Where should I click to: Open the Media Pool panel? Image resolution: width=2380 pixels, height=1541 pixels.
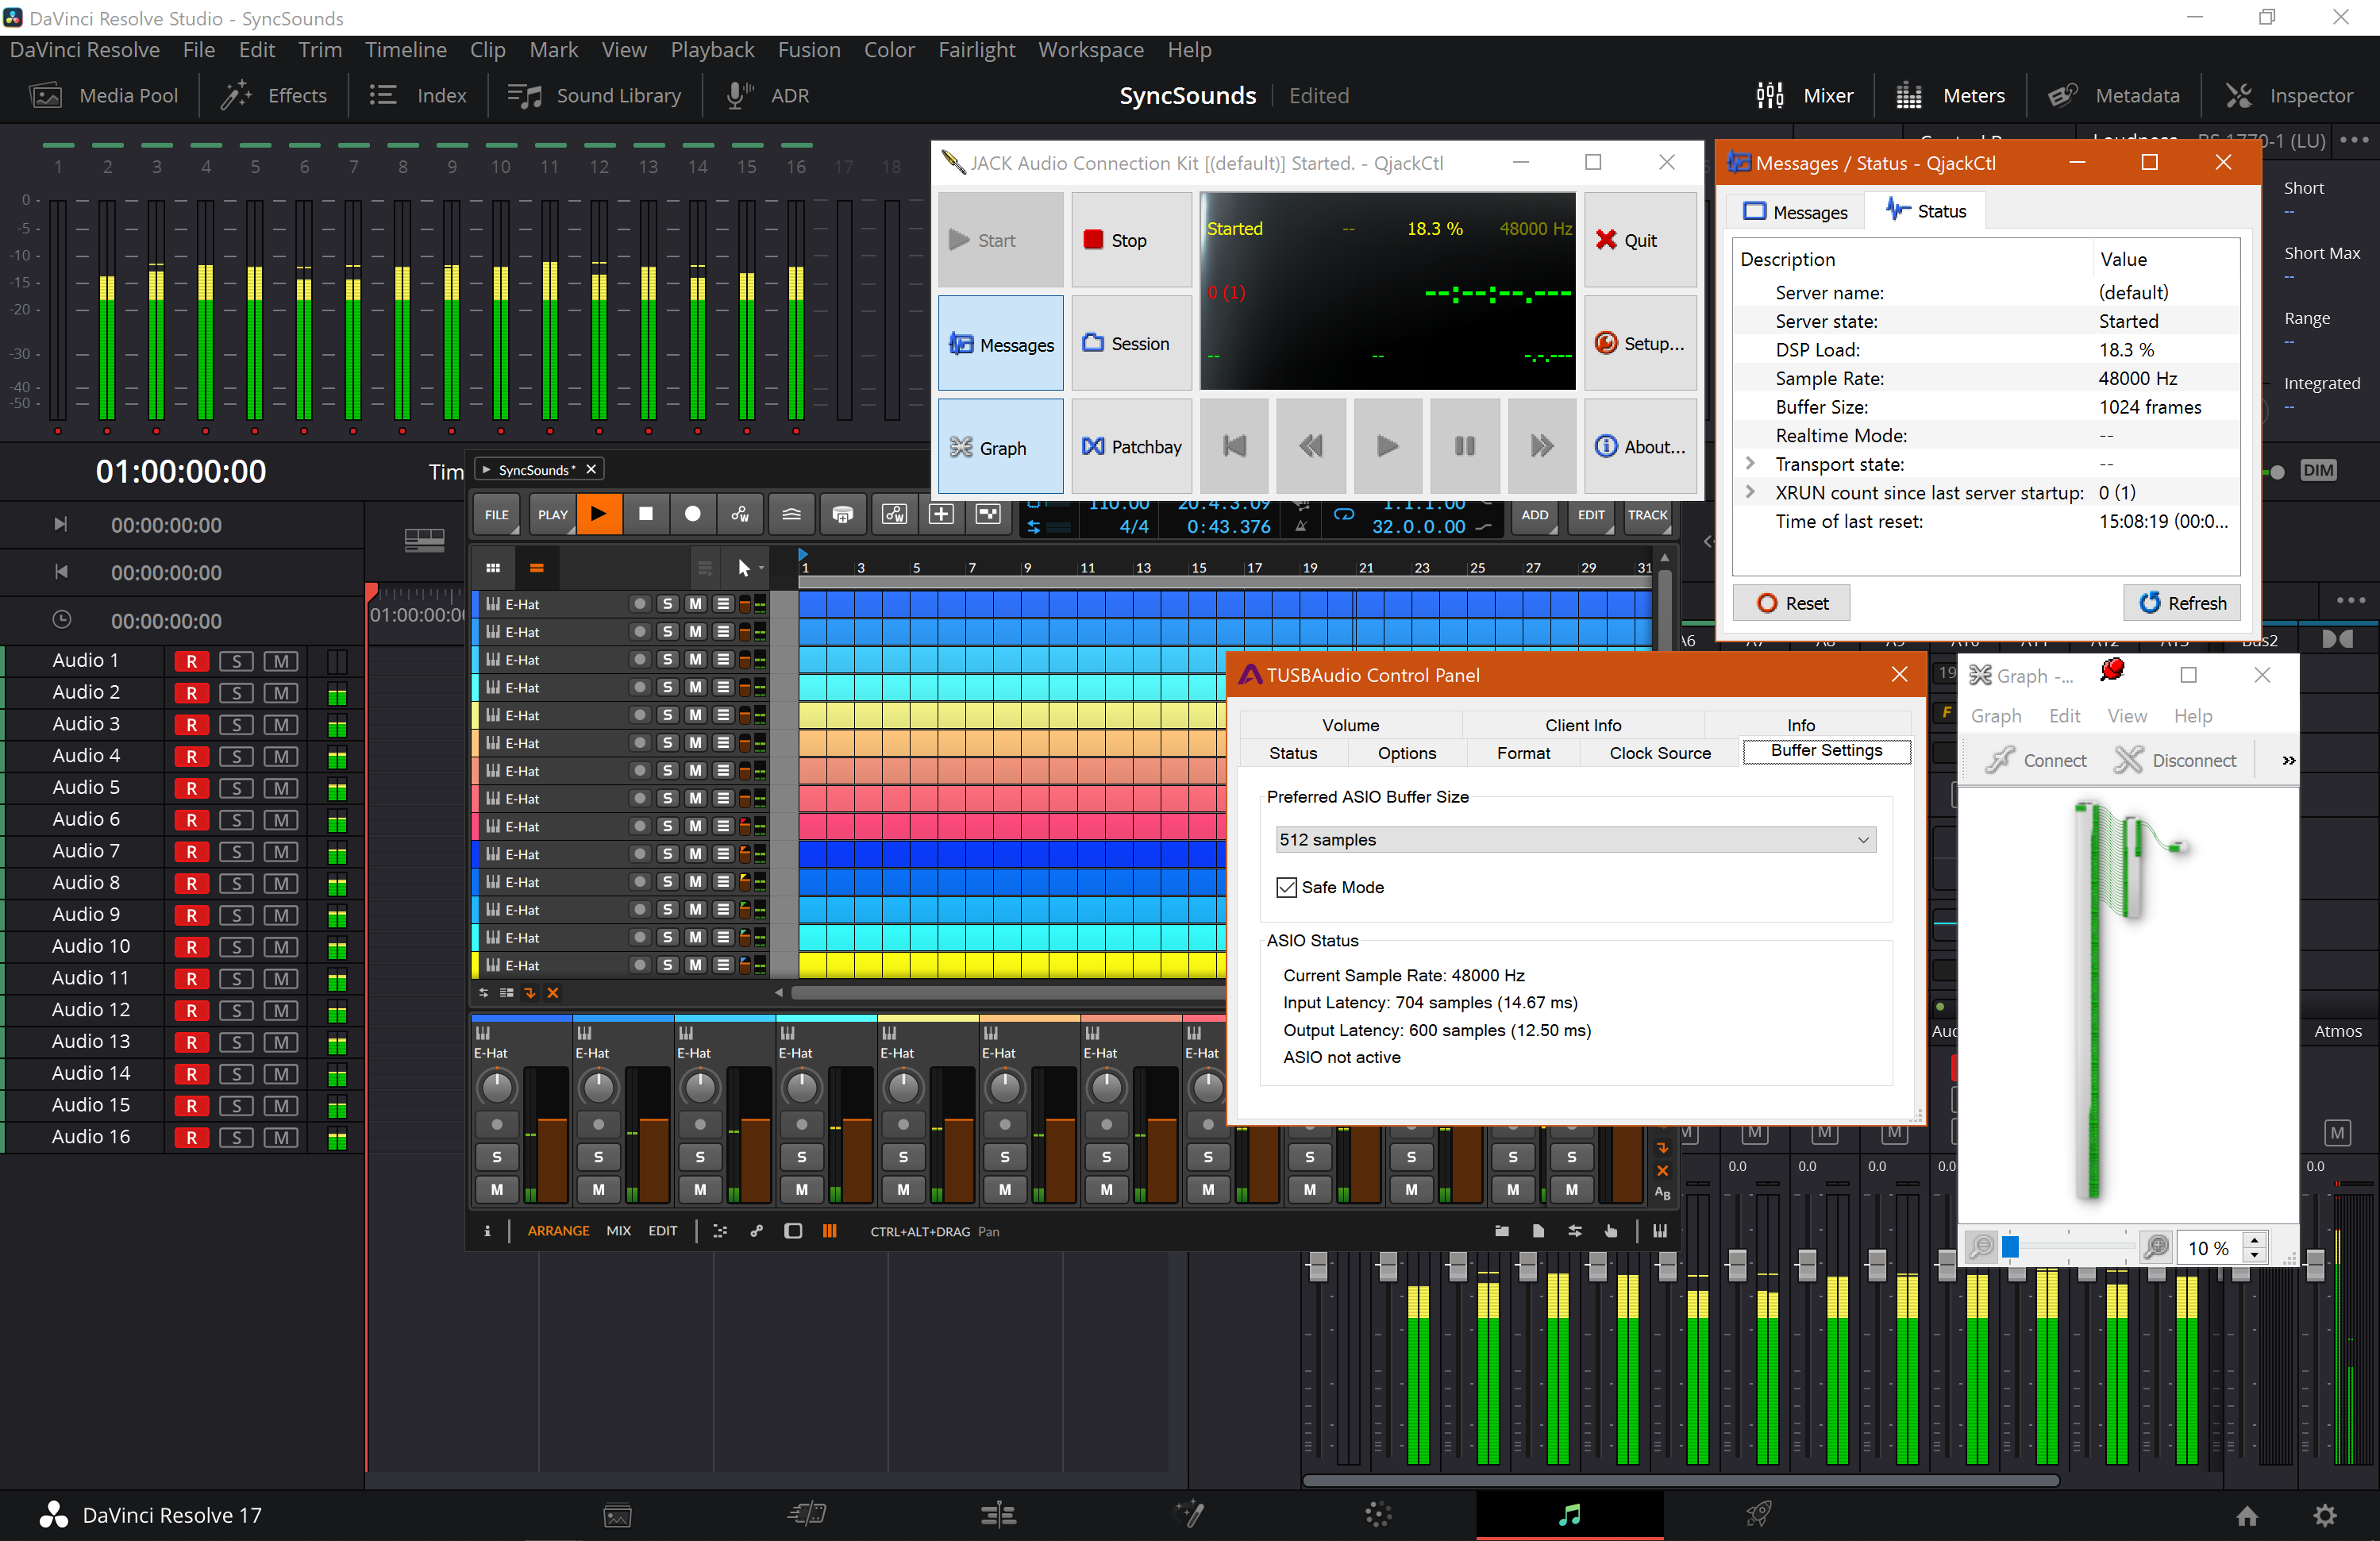point(104,95)
